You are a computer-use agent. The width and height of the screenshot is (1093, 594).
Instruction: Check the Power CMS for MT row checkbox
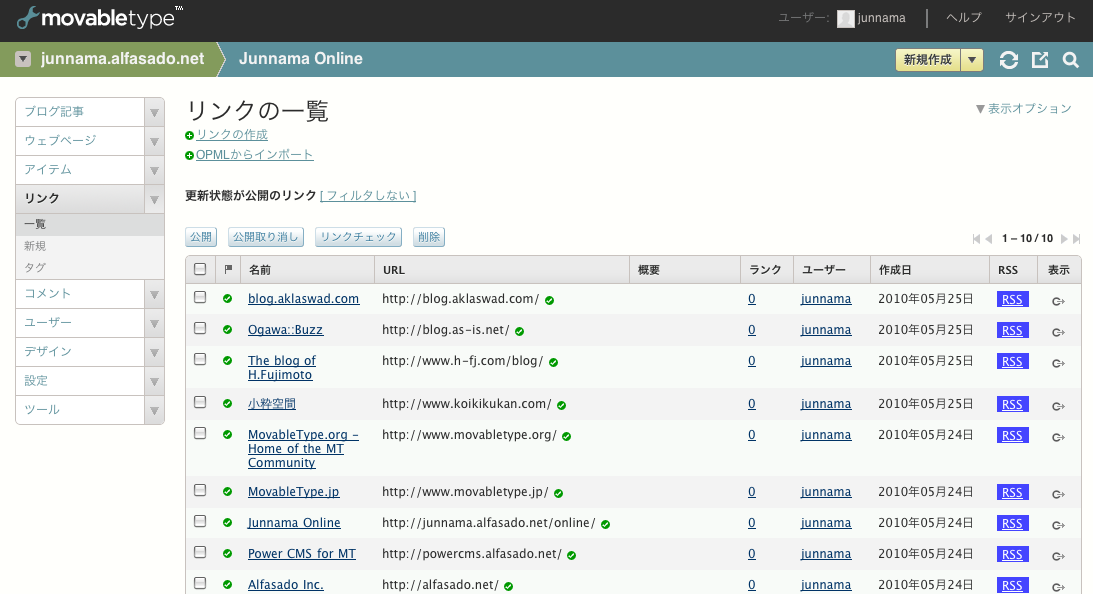pyautogui.click(x=200, y=552)
